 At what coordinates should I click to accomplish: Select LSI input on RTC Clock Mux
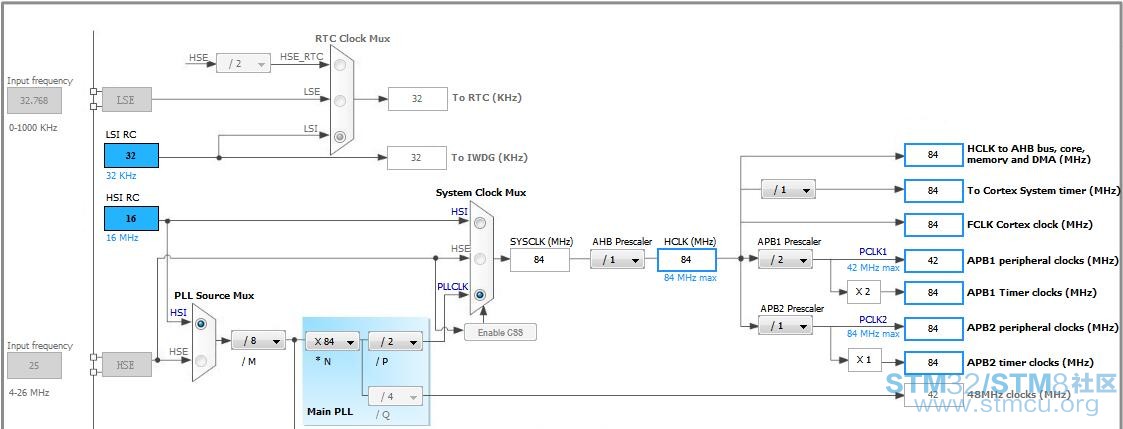(x=339, y=136)
